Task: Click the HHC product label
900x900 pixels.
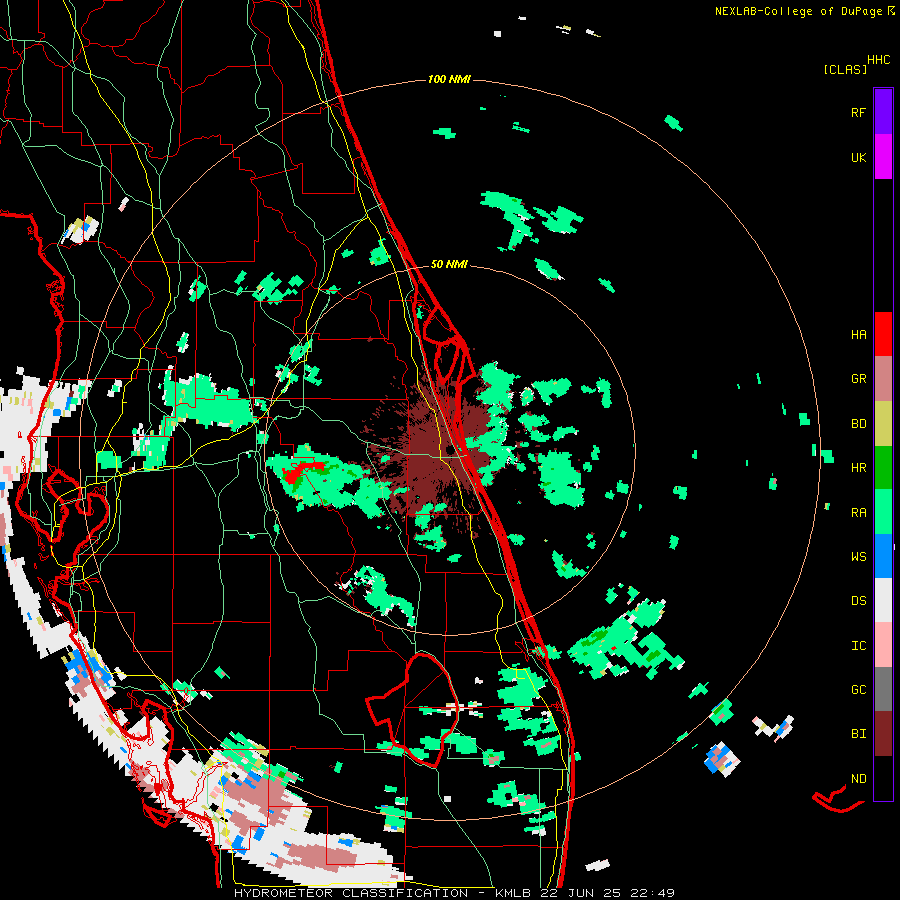Action: pos(879,60)
